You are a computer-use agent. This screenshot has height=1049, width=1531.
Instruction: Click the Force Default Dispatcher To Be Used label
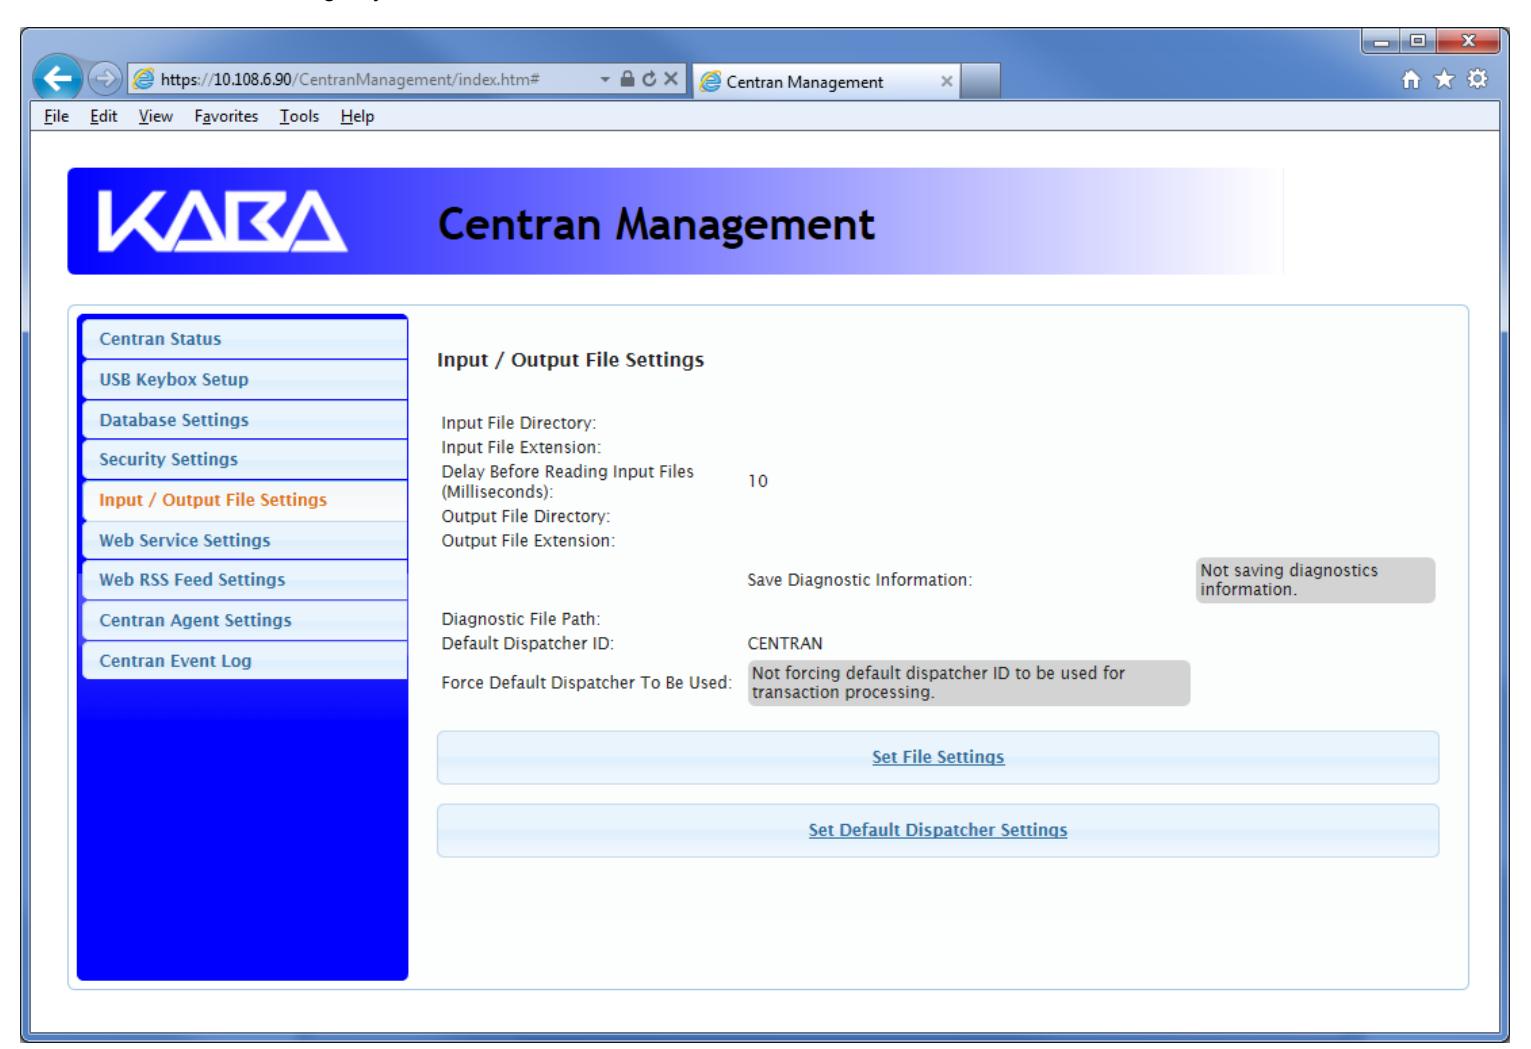pyautogui.click(x=587, y=683)
